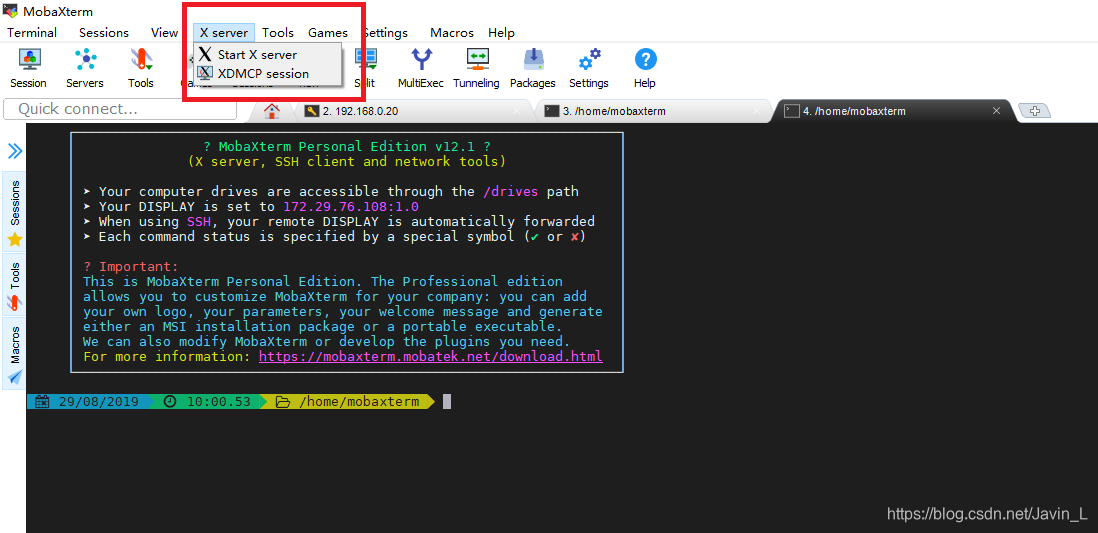Open the View menu
Screen dimensions: 1098x533
(165, 33)
